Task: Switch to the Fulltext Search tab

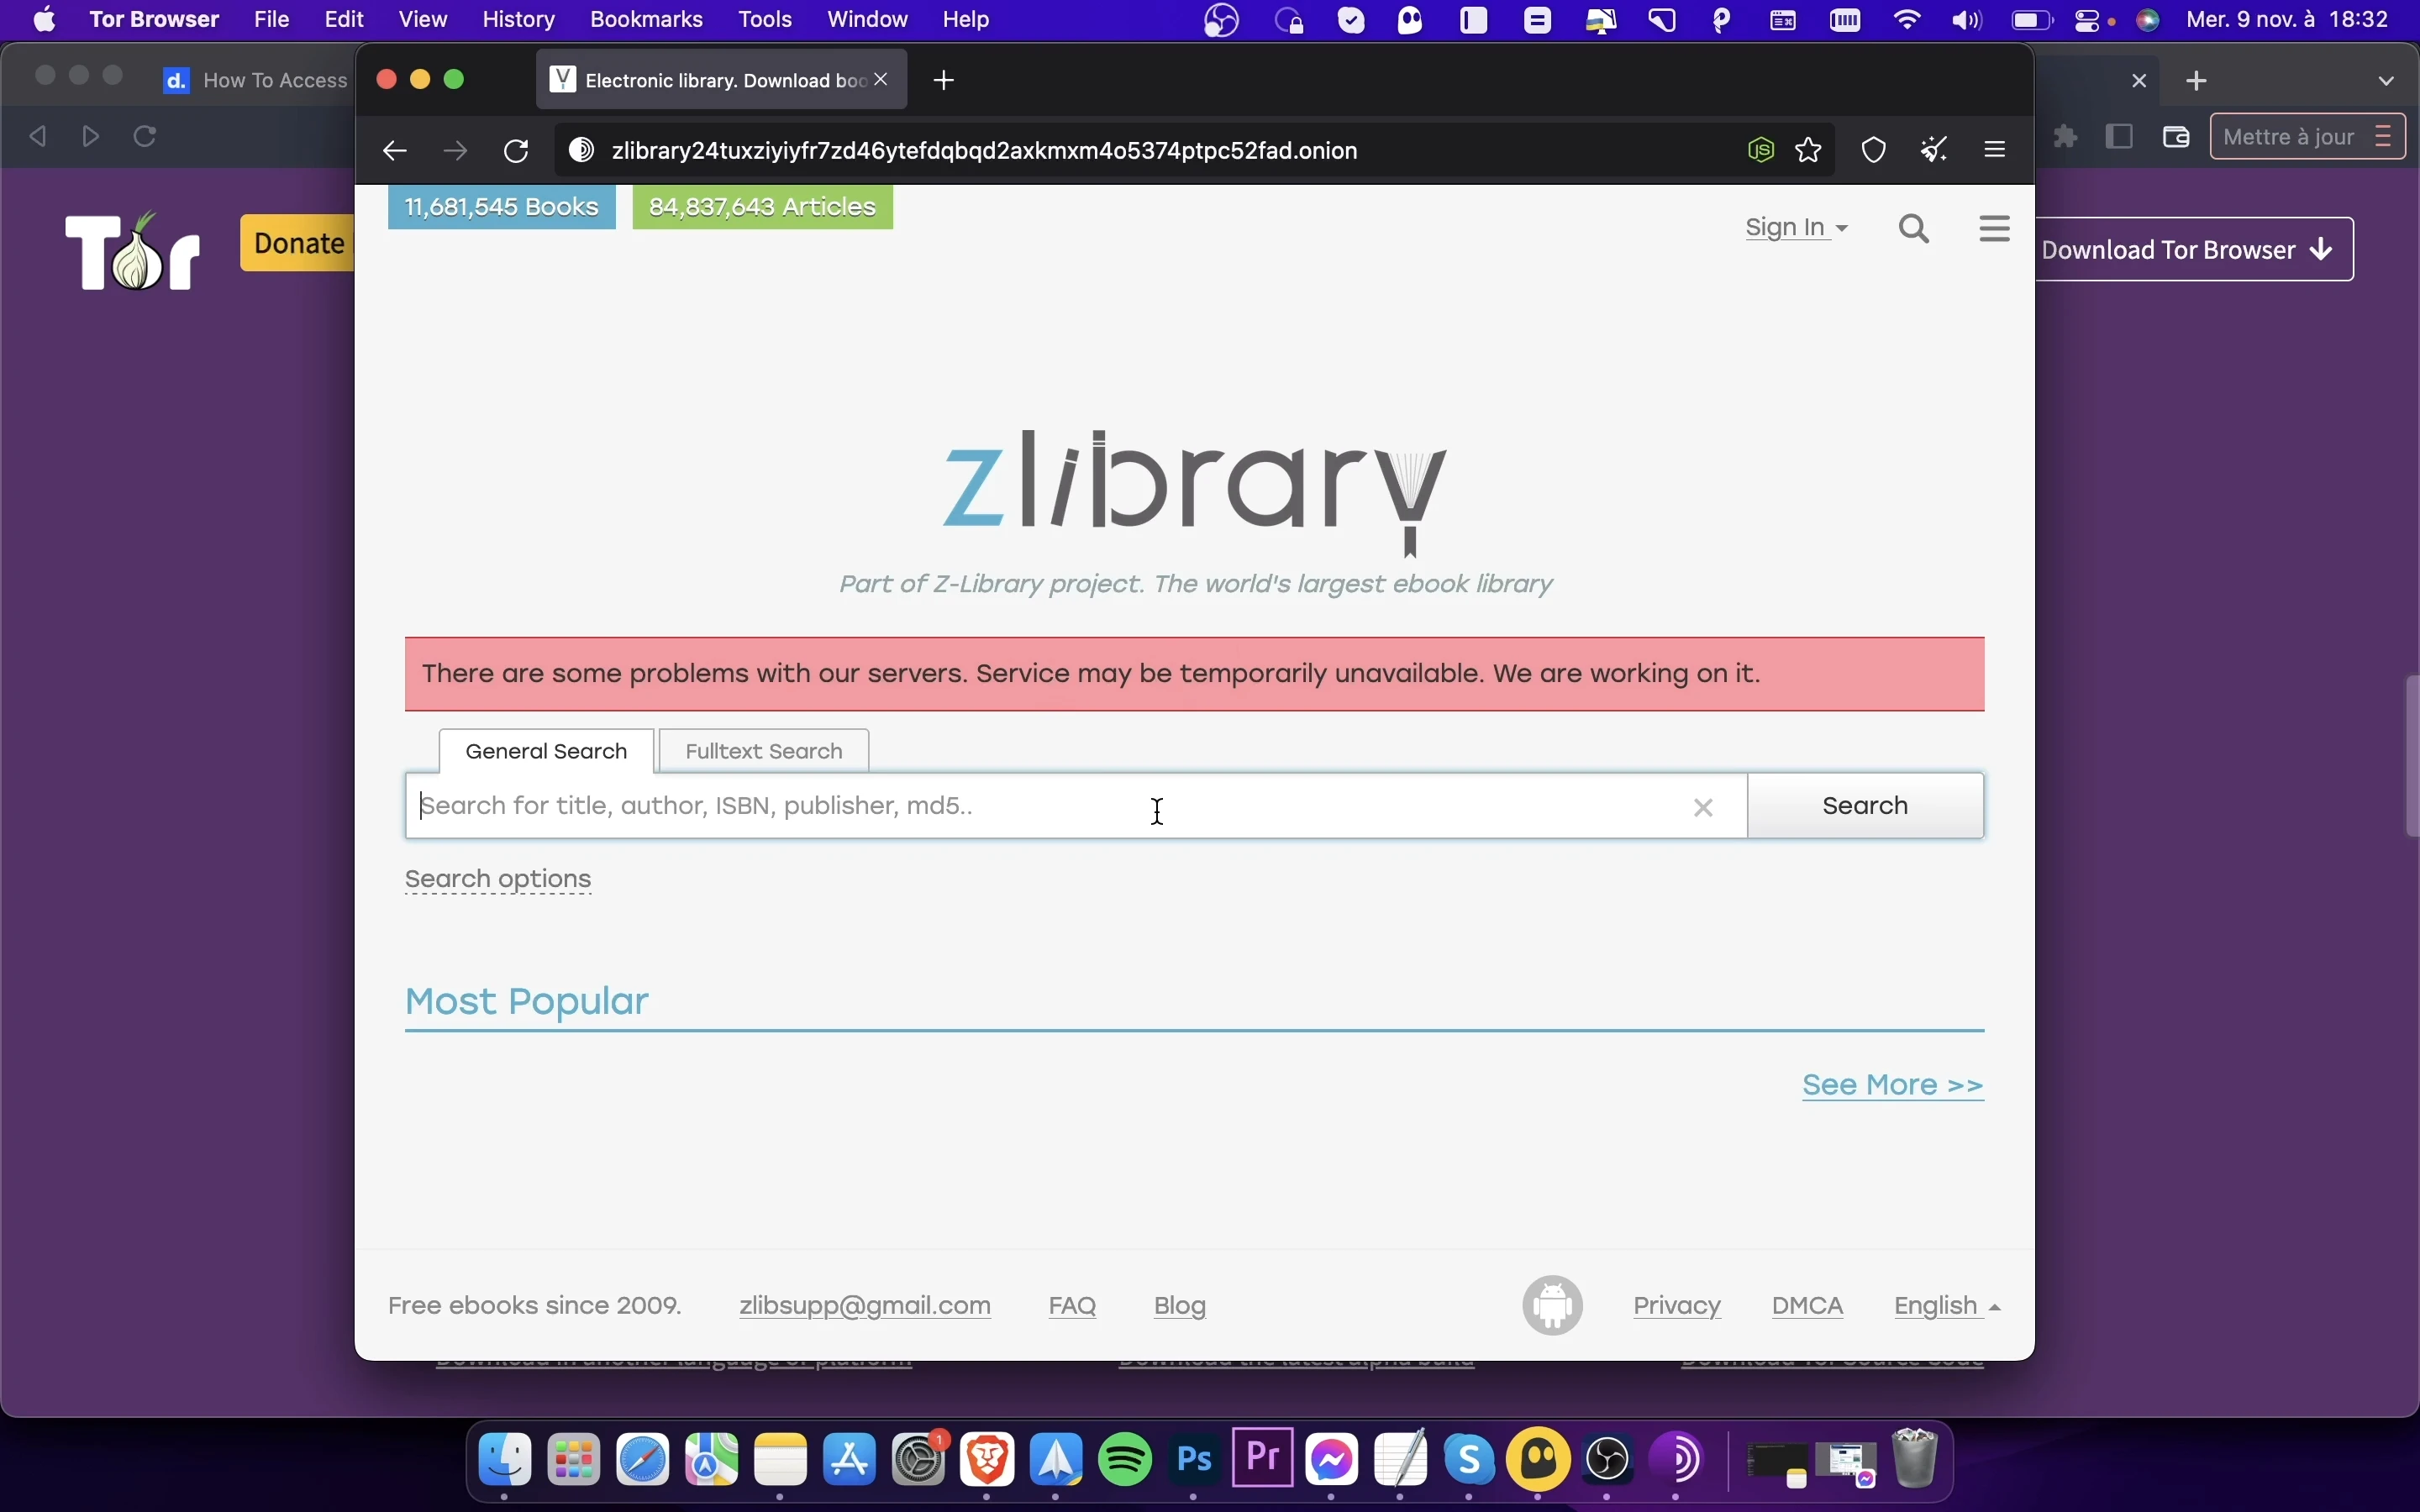Action: 764,752
